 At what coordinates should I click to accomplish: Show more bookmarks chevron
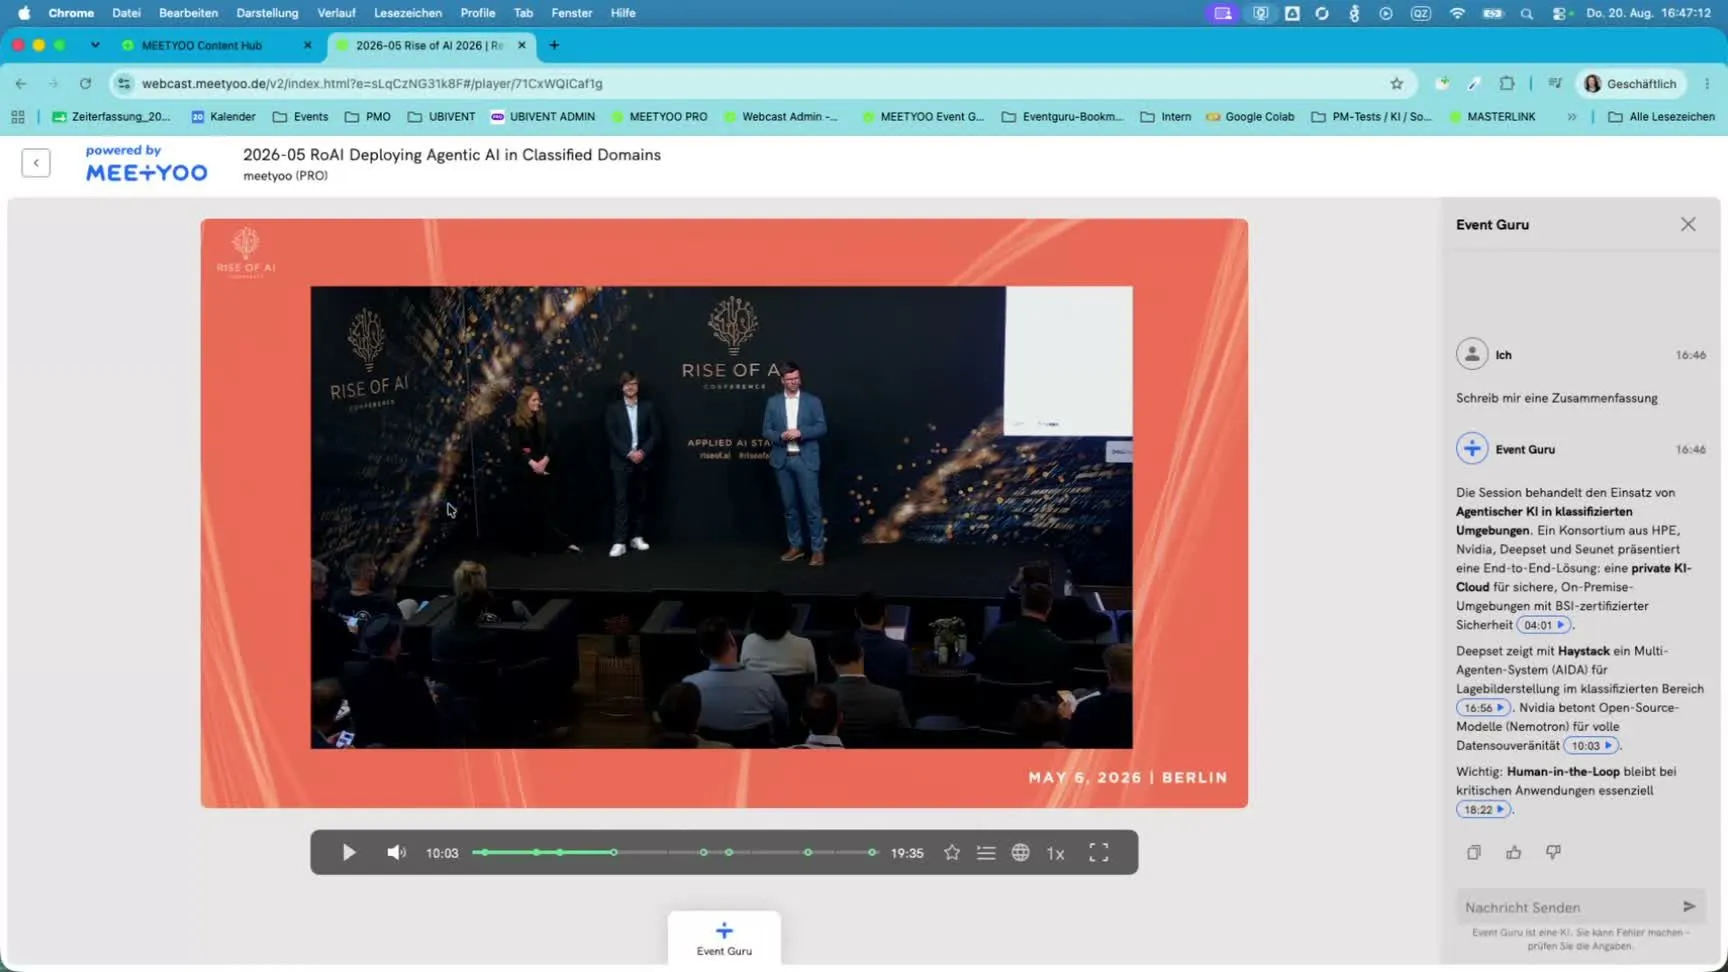[x=1572, y=117]
